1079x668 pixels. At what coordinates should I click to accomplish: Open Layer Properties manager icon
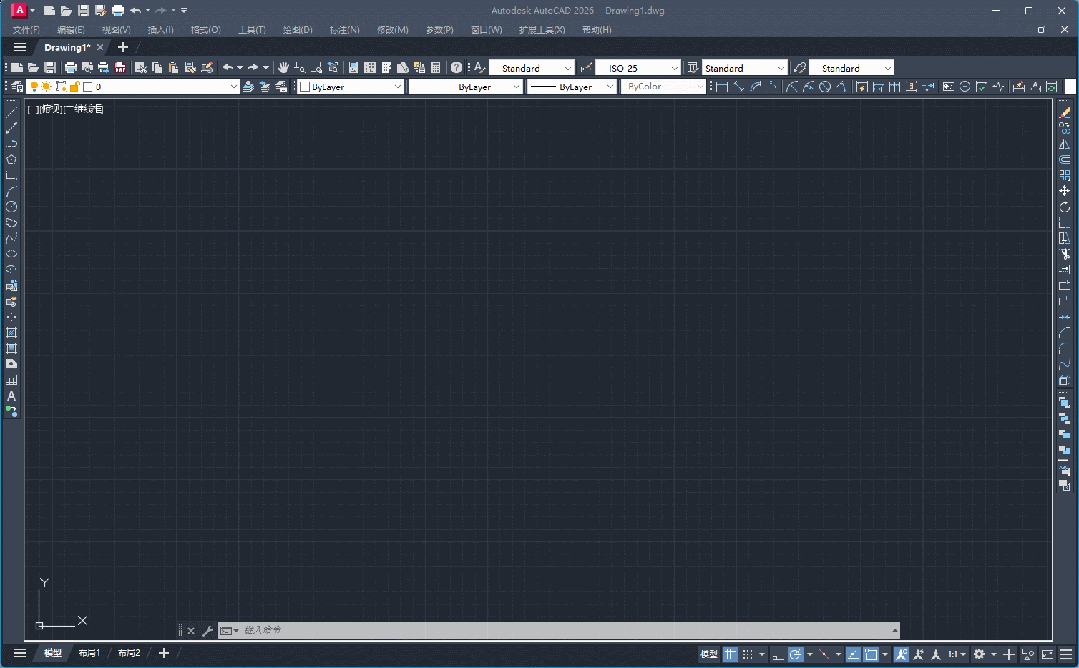point(17,87)
